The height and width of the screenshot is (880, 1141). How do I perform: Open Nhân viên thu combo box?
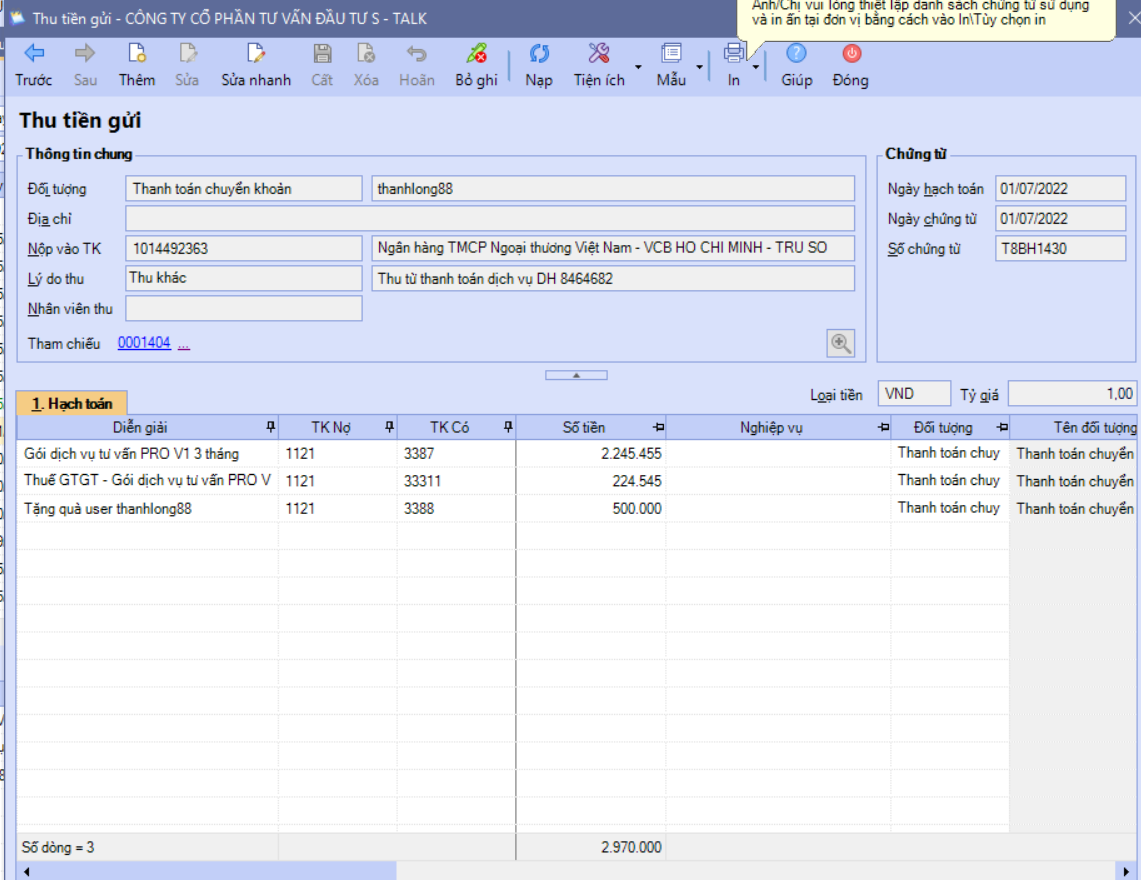[244, 309]
